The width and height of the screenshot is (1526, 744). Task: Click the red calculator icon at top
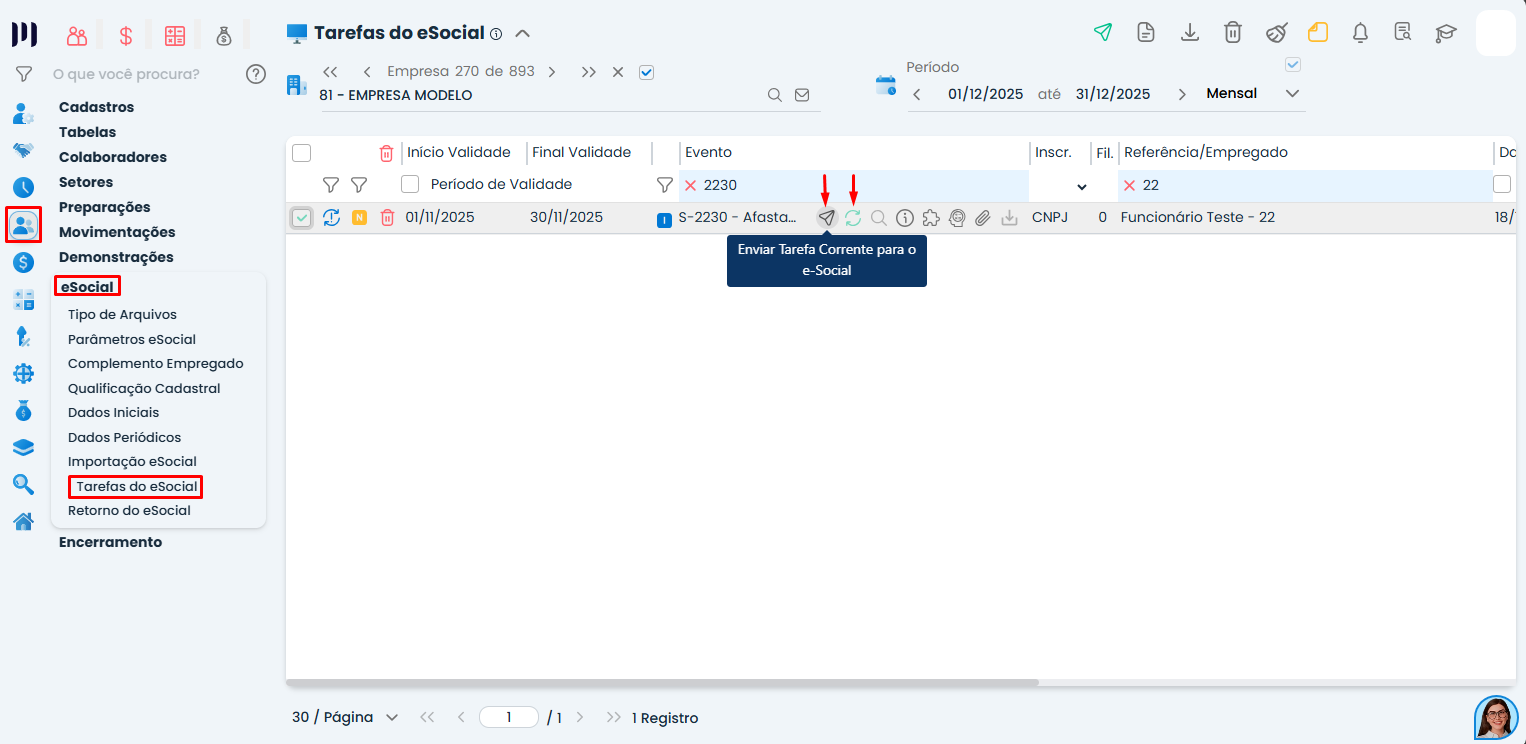pyautogui.click(x=175, y=36)
